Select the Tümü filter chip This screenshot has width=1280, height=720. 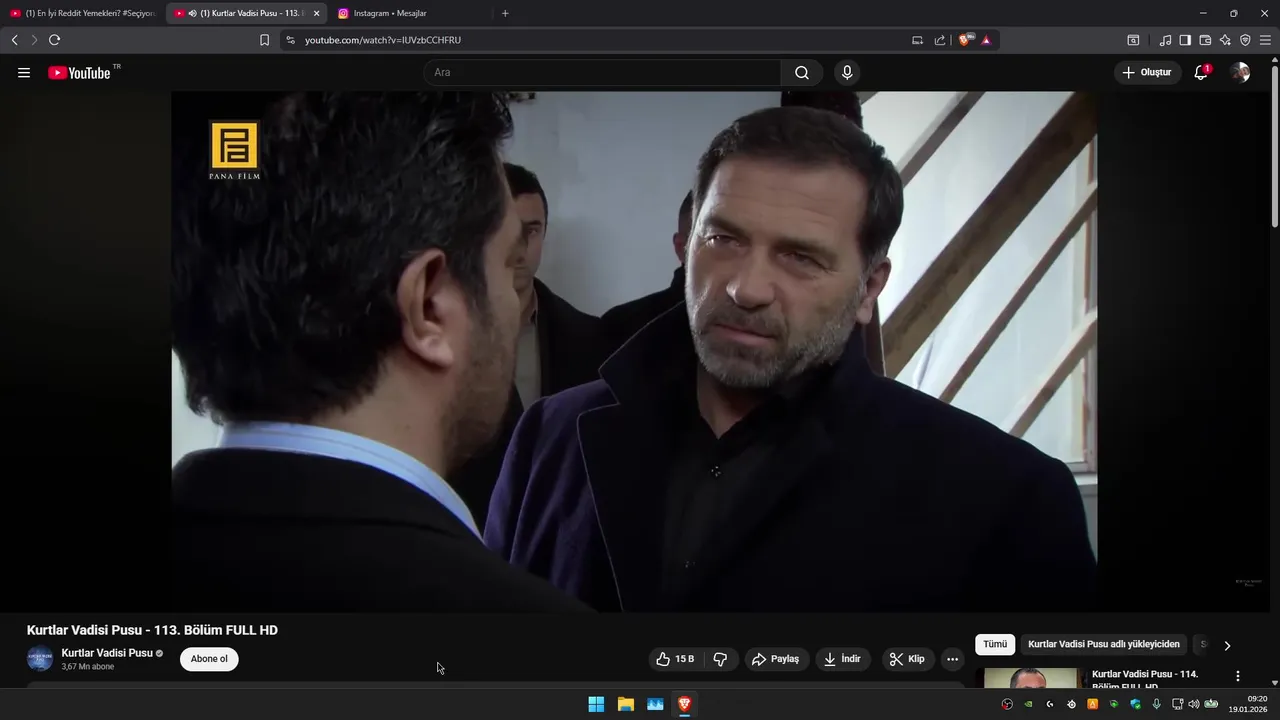pyautogui.click(x=995, y=645)
